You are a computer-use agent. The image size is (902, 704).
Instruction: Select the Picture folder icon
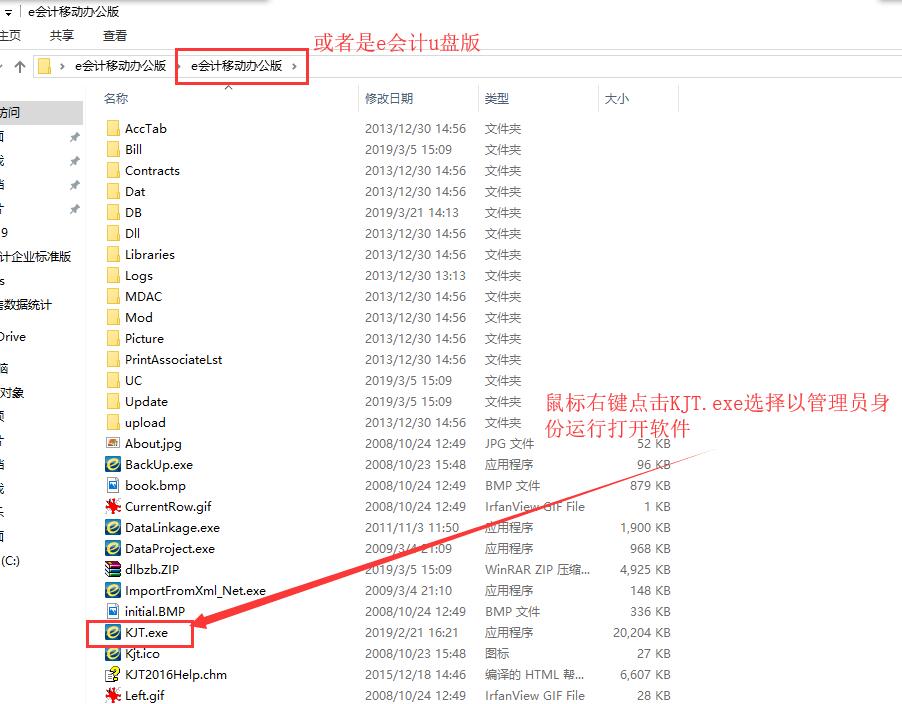point(113,338)
